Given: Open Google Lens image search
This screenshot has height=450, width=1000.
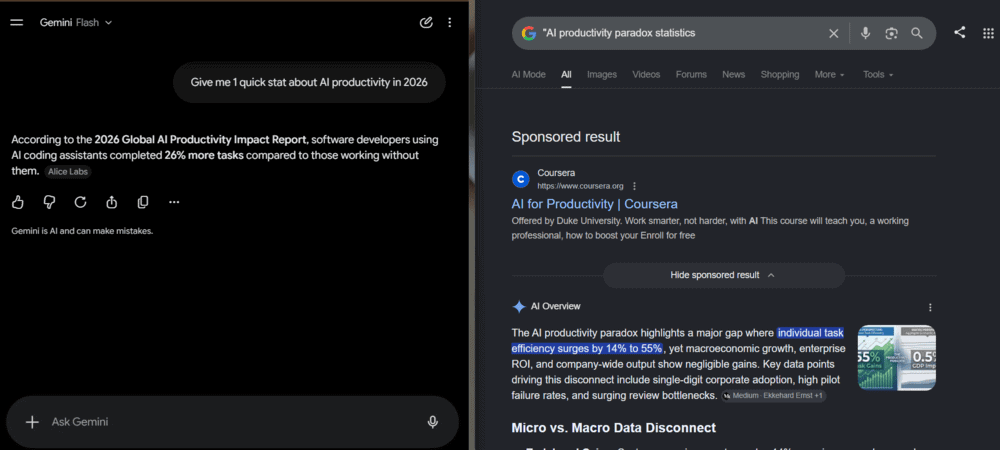Looking at the screenshot, I should pyautogui.click(x=892, y=33).
